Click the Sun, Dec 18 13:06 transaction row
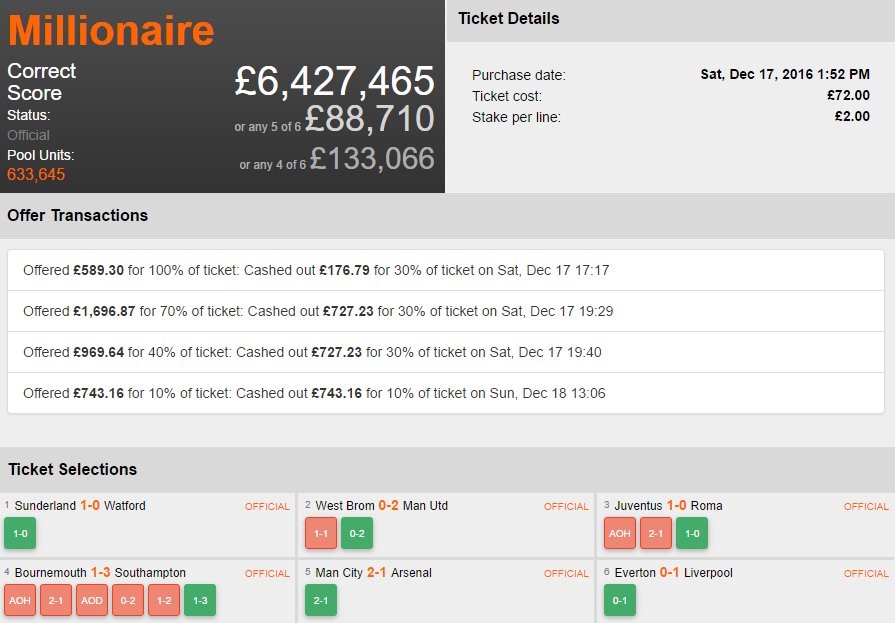Image resolution: width=895 pixels, height=623 pixels. point(445,393)
